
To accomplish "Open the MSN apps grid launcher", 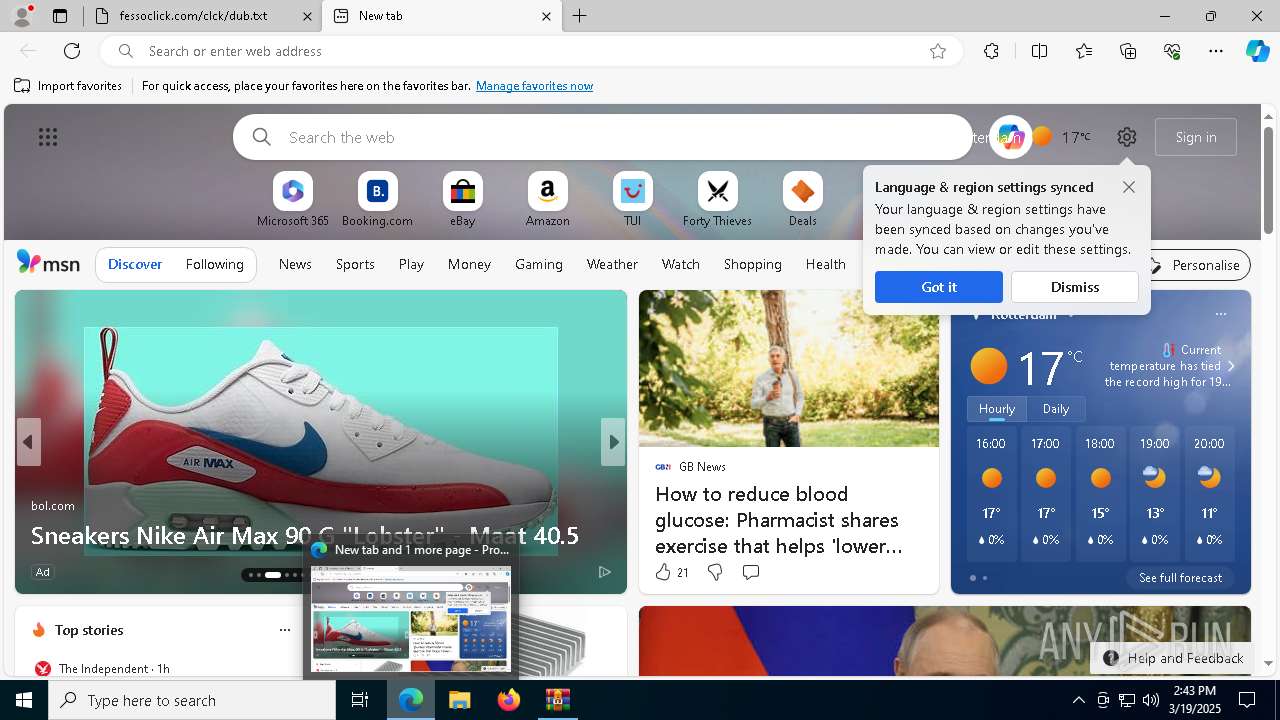I will [x=48, y=137].
